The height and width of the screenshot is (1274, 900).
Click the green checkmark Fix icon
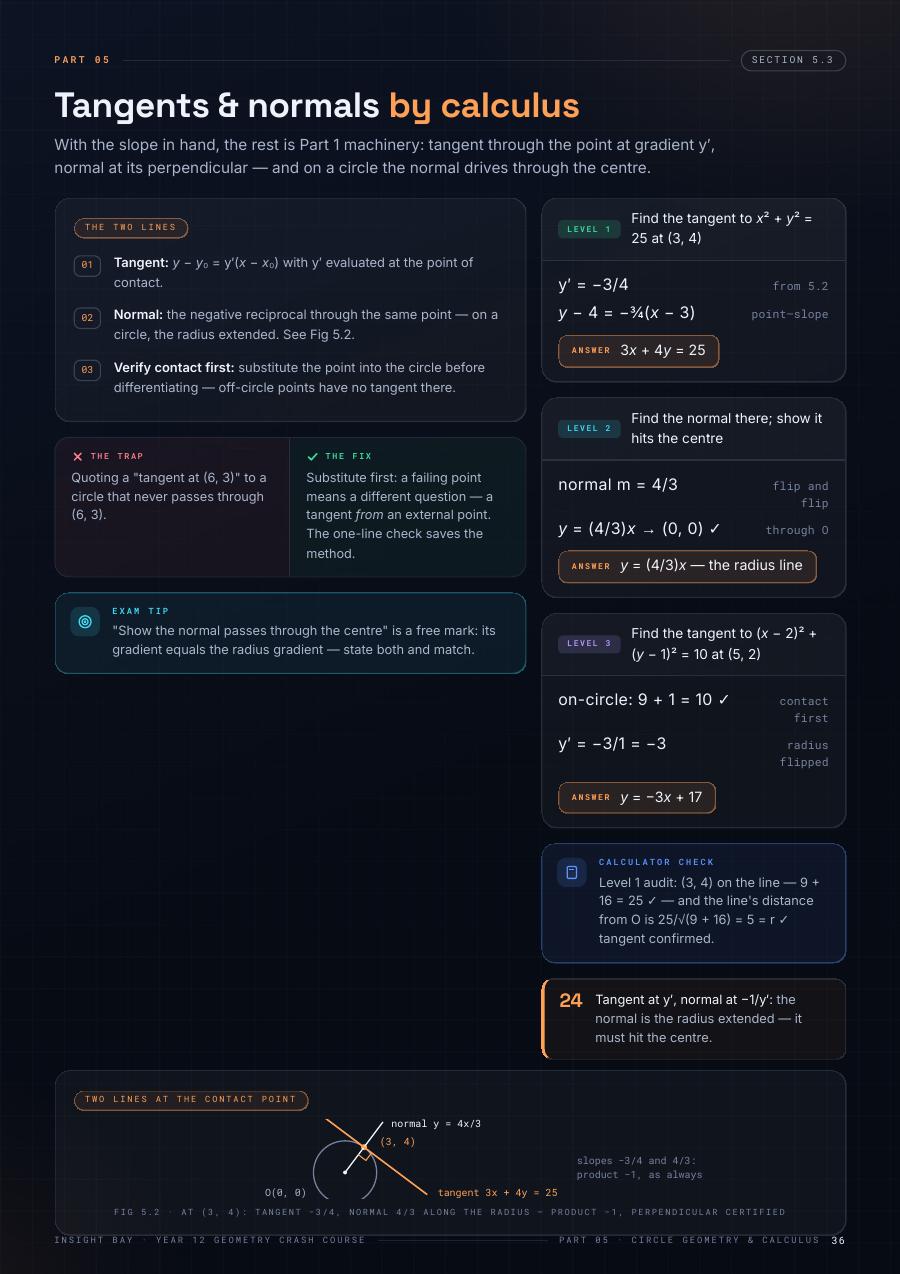pyautogui.click(x=313, y=456)
